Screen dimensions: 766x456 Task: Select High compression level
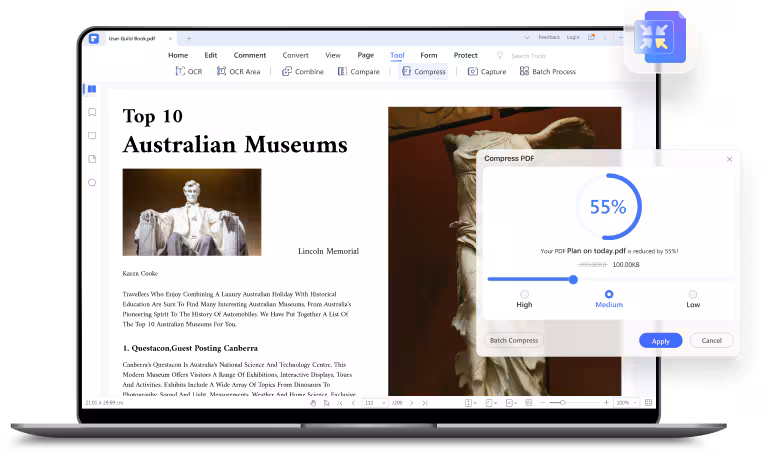(524, 294)
